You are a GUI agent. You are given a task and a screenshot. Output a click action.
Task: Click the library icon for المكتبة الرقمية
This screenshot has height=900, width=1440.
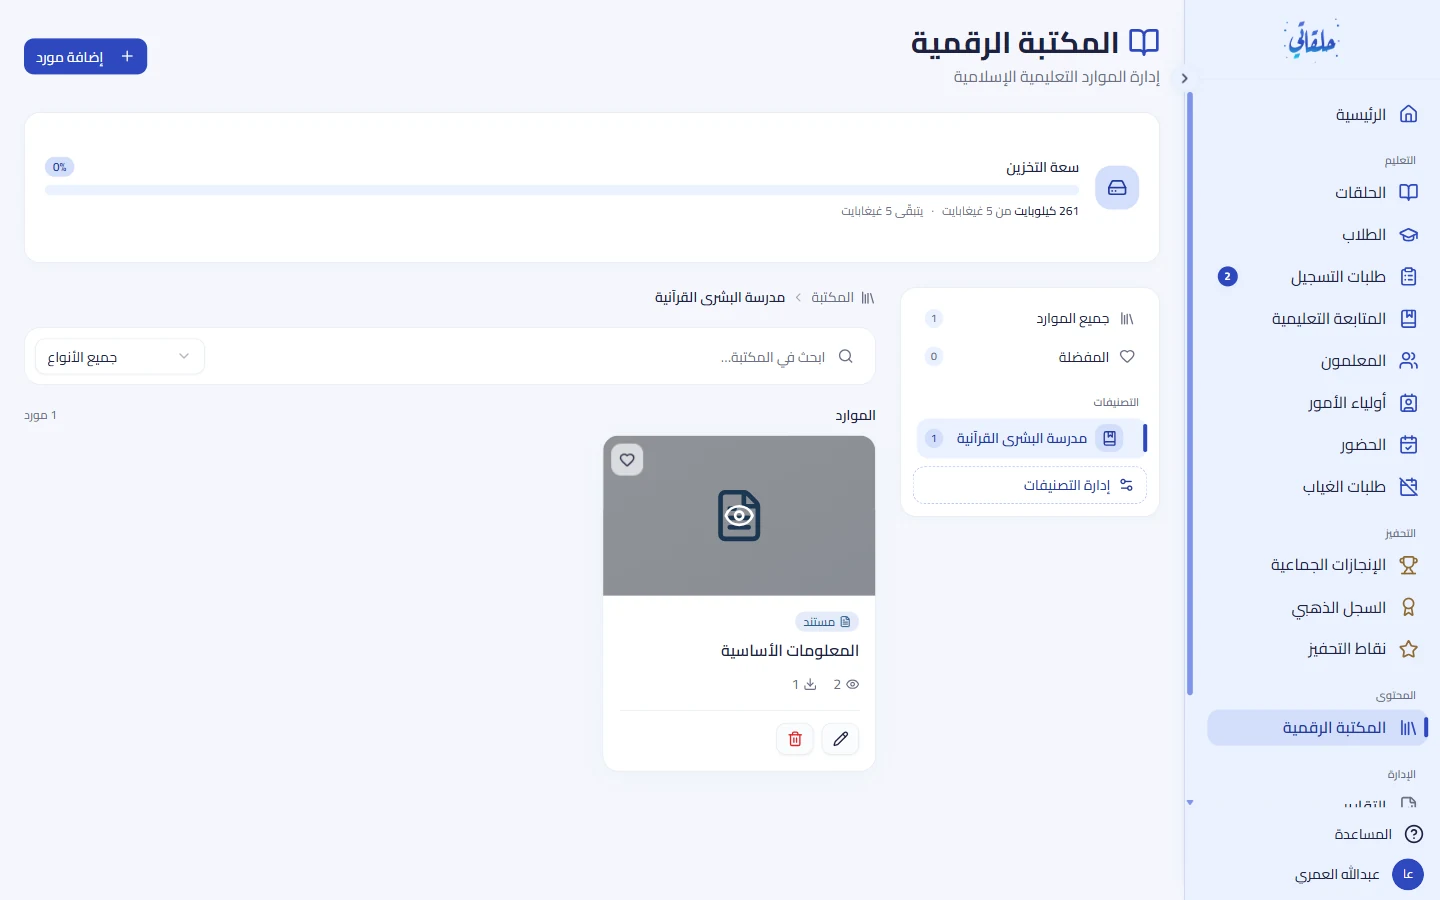click(1408, 728)
